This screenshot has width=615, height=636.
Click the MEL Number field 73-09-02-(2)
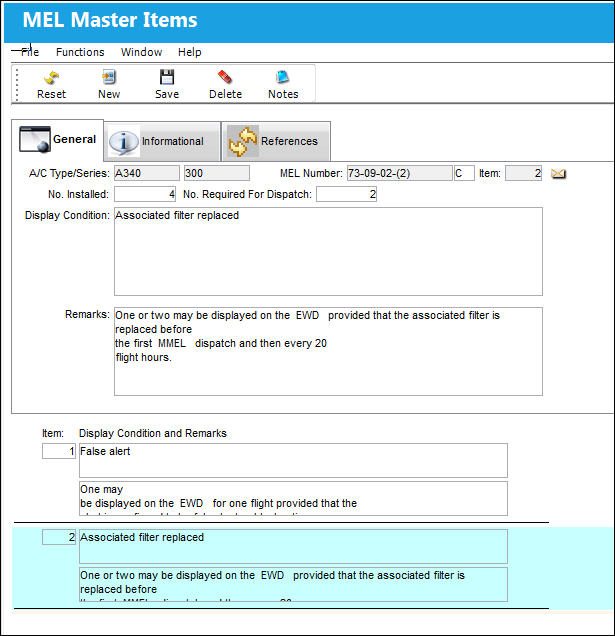[x=399, y=173]
